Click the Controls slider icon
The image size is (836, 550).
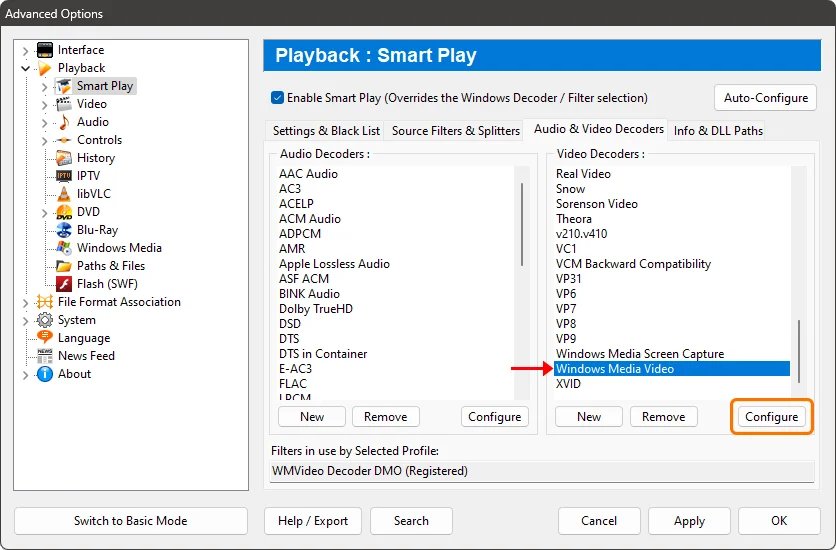click(64, 140)
